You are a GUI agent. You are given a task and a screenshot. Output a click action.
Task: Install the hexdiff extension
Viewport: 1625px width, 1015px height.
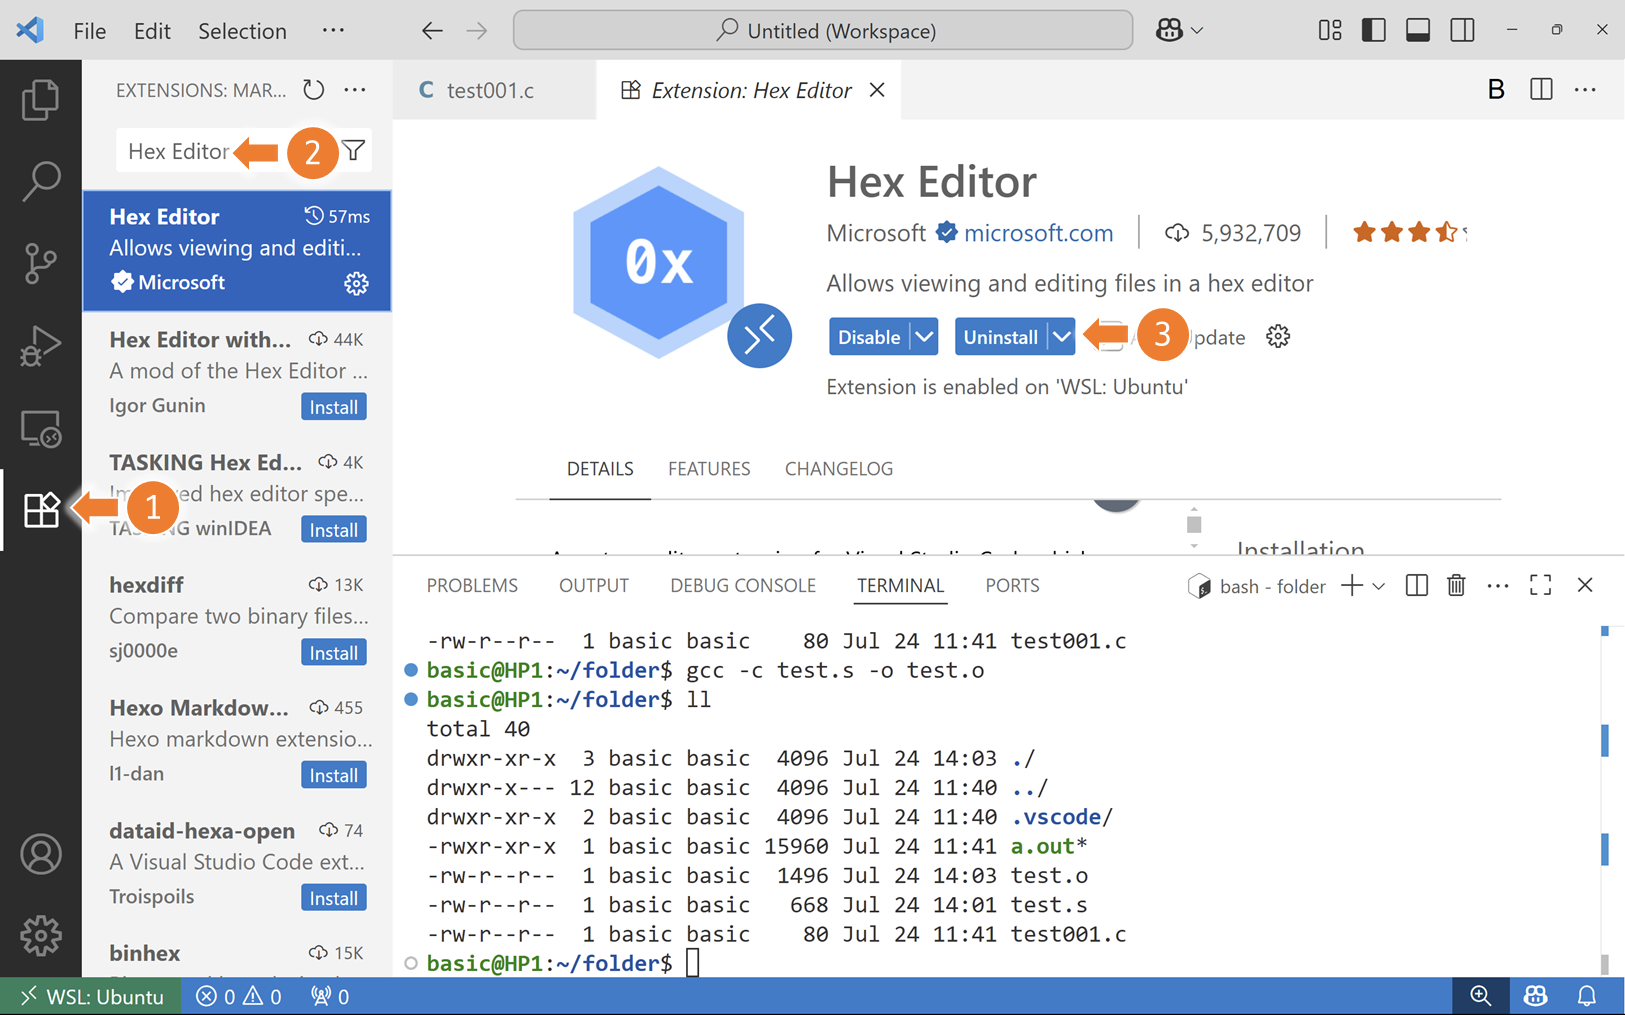click(x=334, y=653)
